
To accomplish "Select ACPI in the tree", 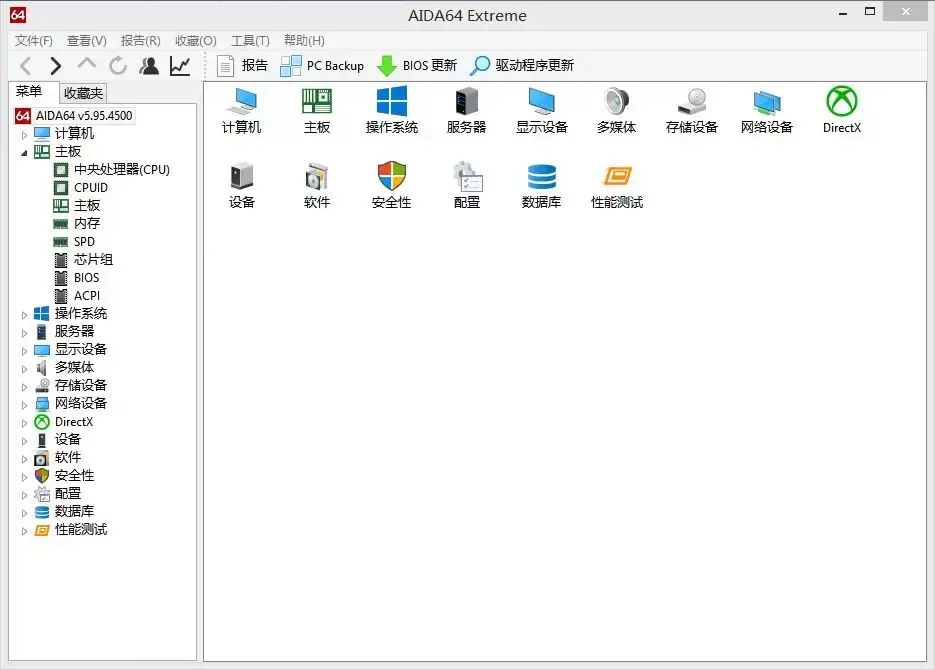I will pos(77,296).
